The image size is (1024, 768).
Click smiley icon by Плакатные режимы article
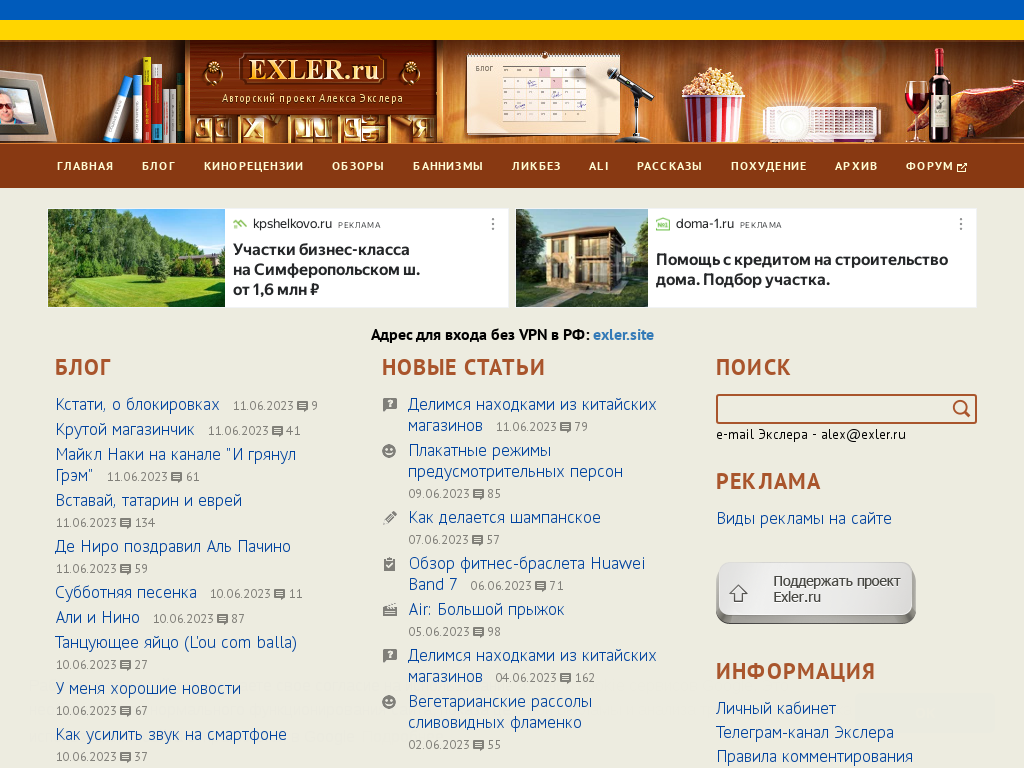pos(389,451)
